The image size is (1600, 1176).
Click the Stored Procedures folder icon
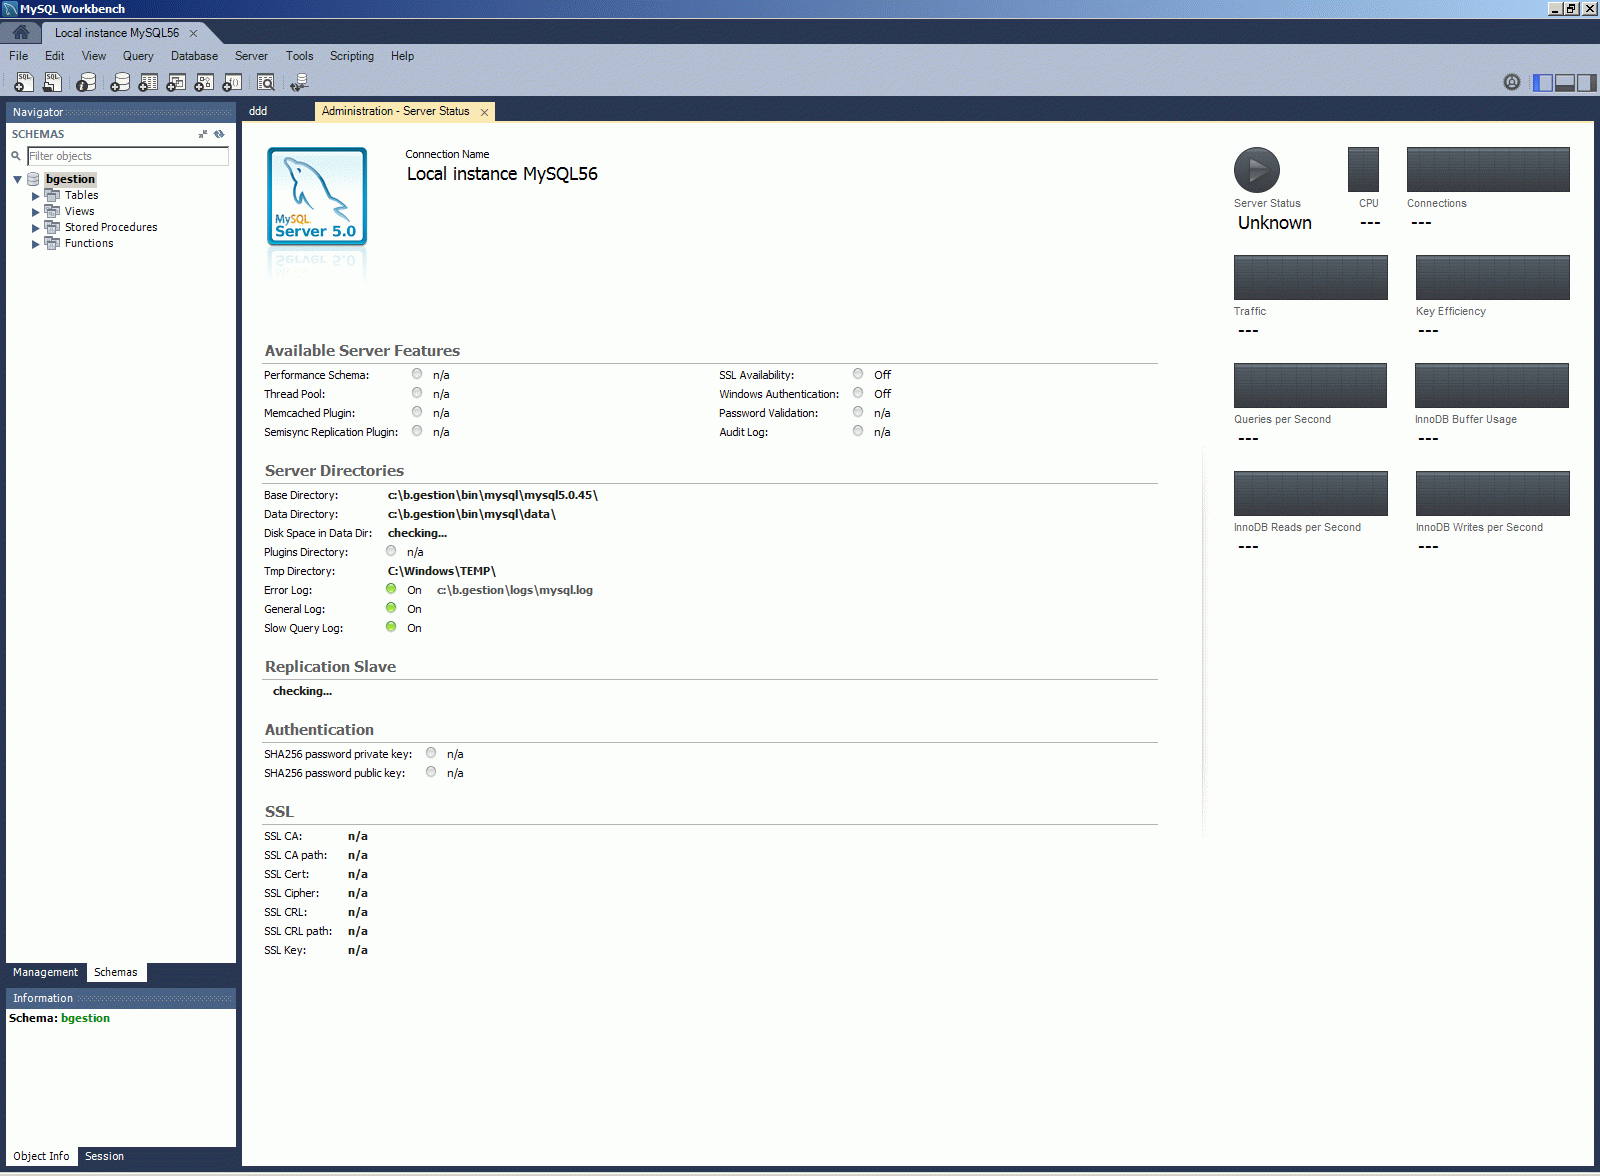(52, 227)
